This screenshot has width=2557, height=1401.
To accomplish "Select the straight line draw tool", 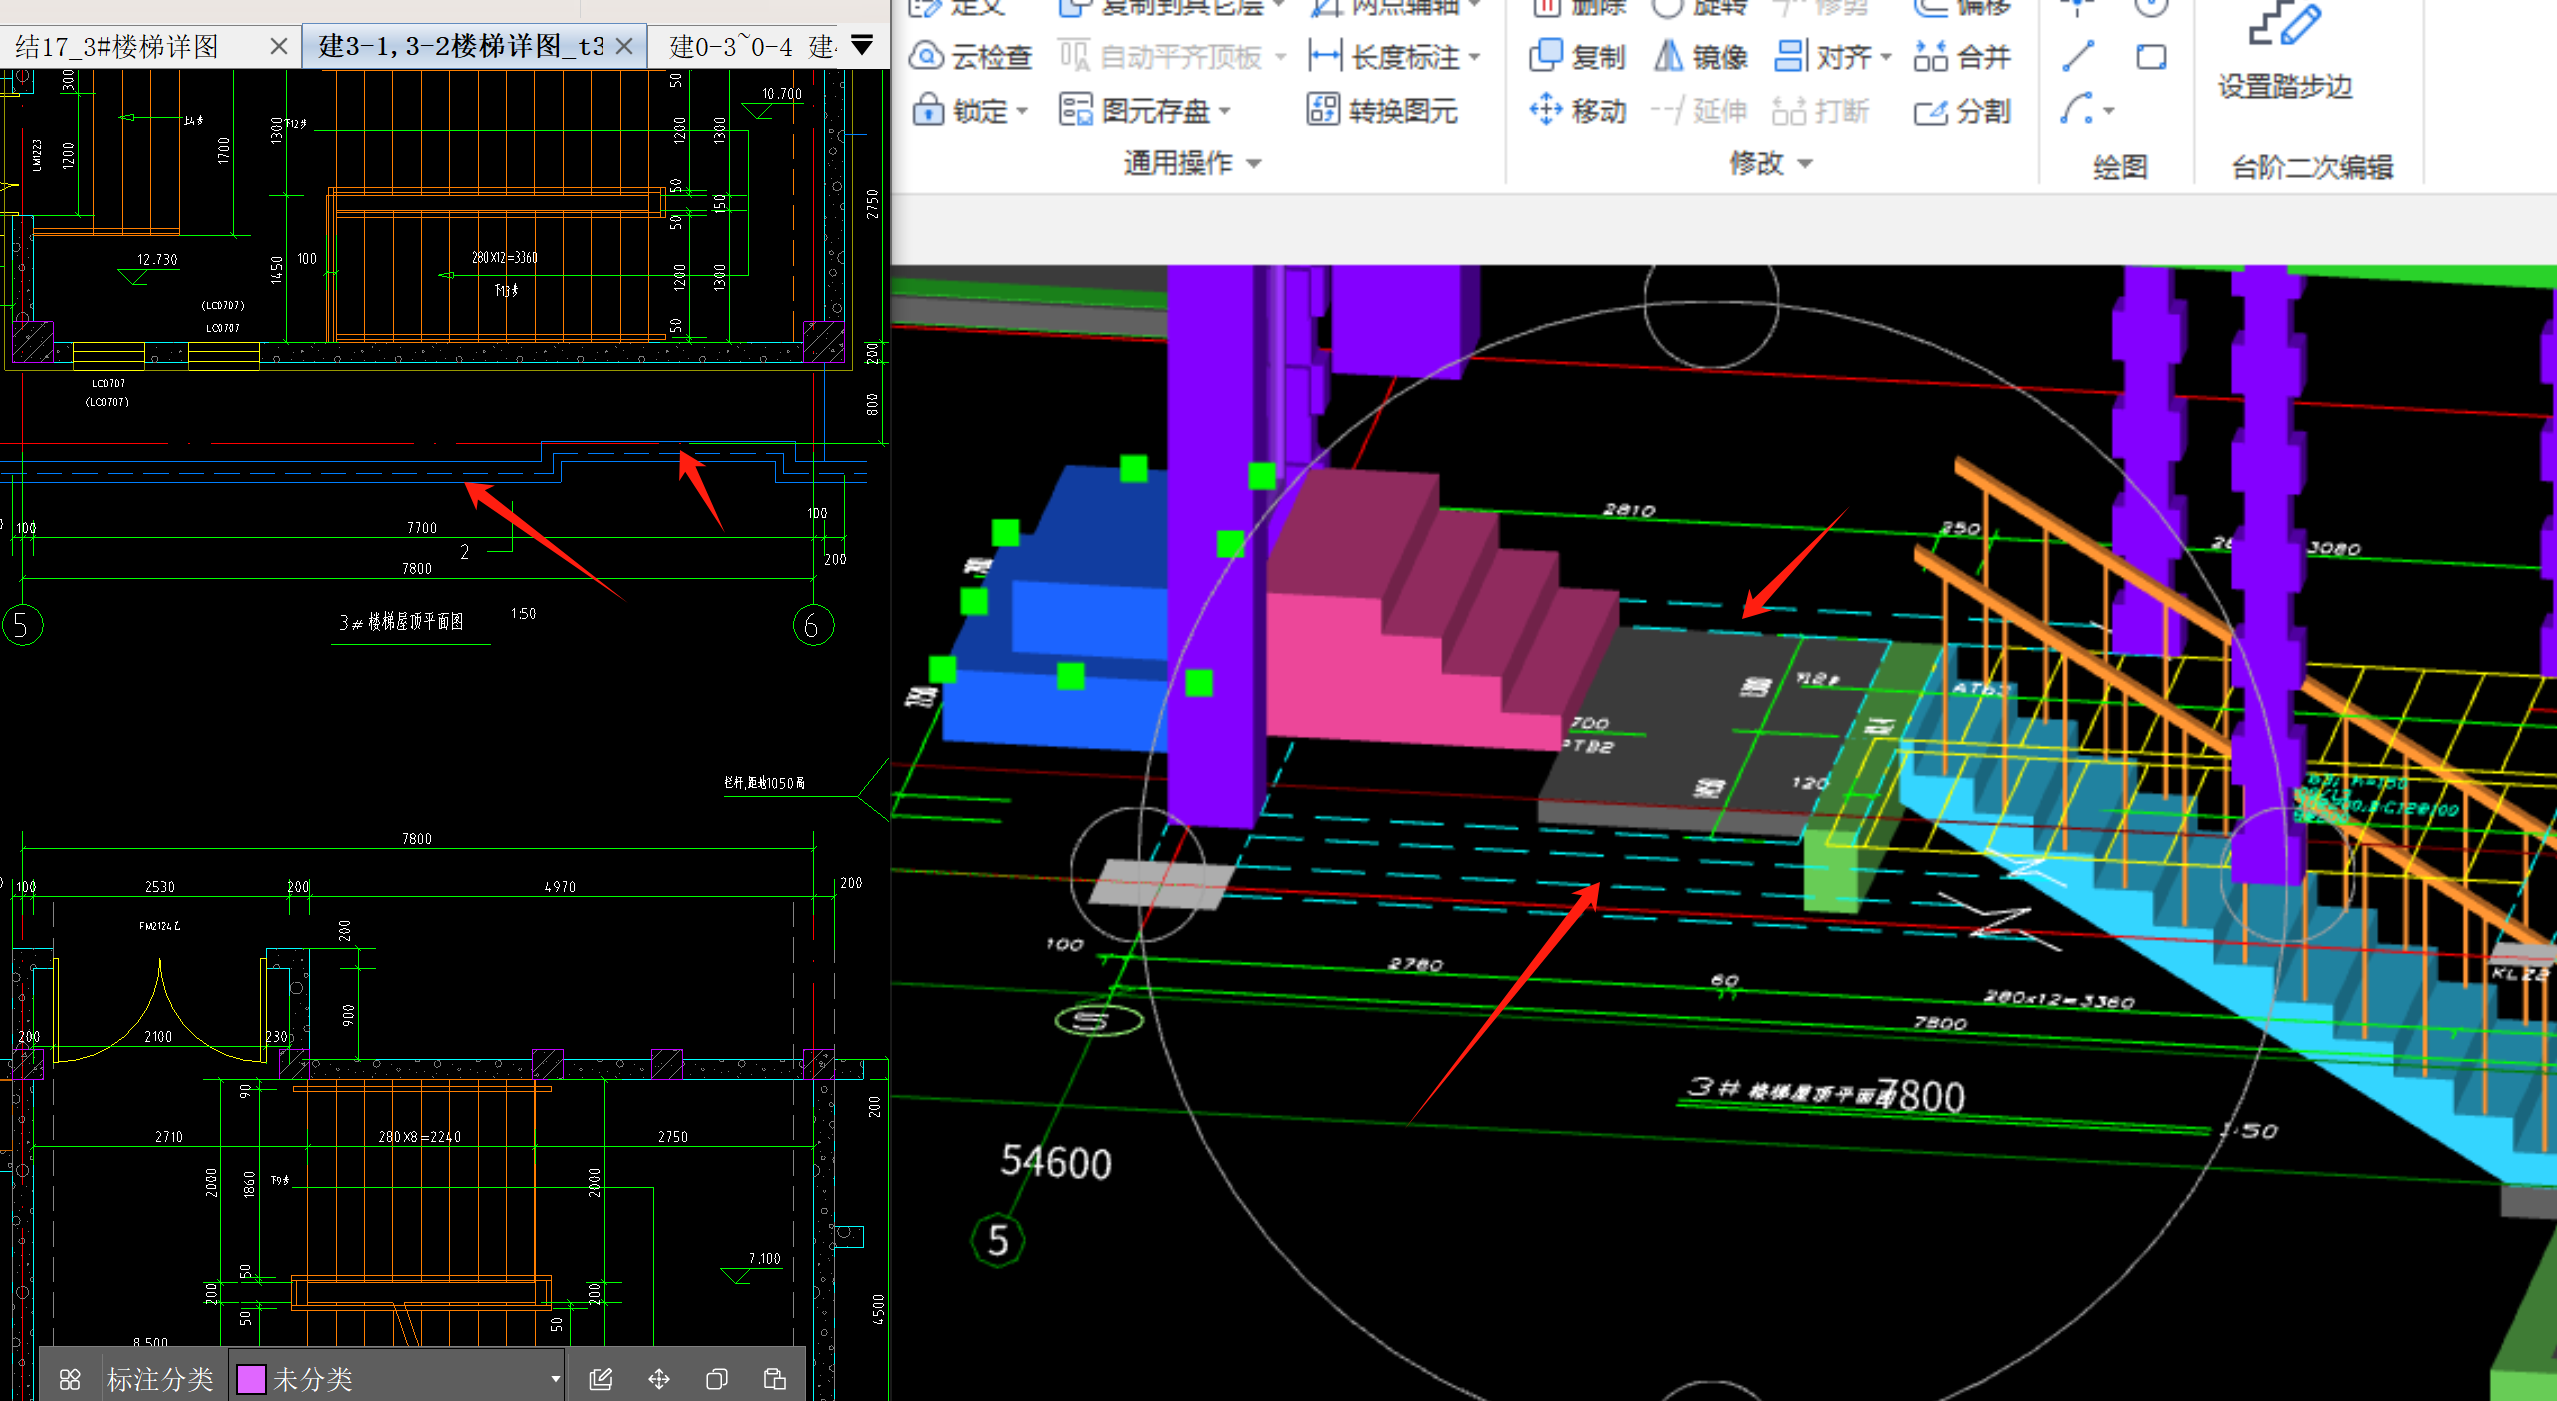I will pos(2078,56).
